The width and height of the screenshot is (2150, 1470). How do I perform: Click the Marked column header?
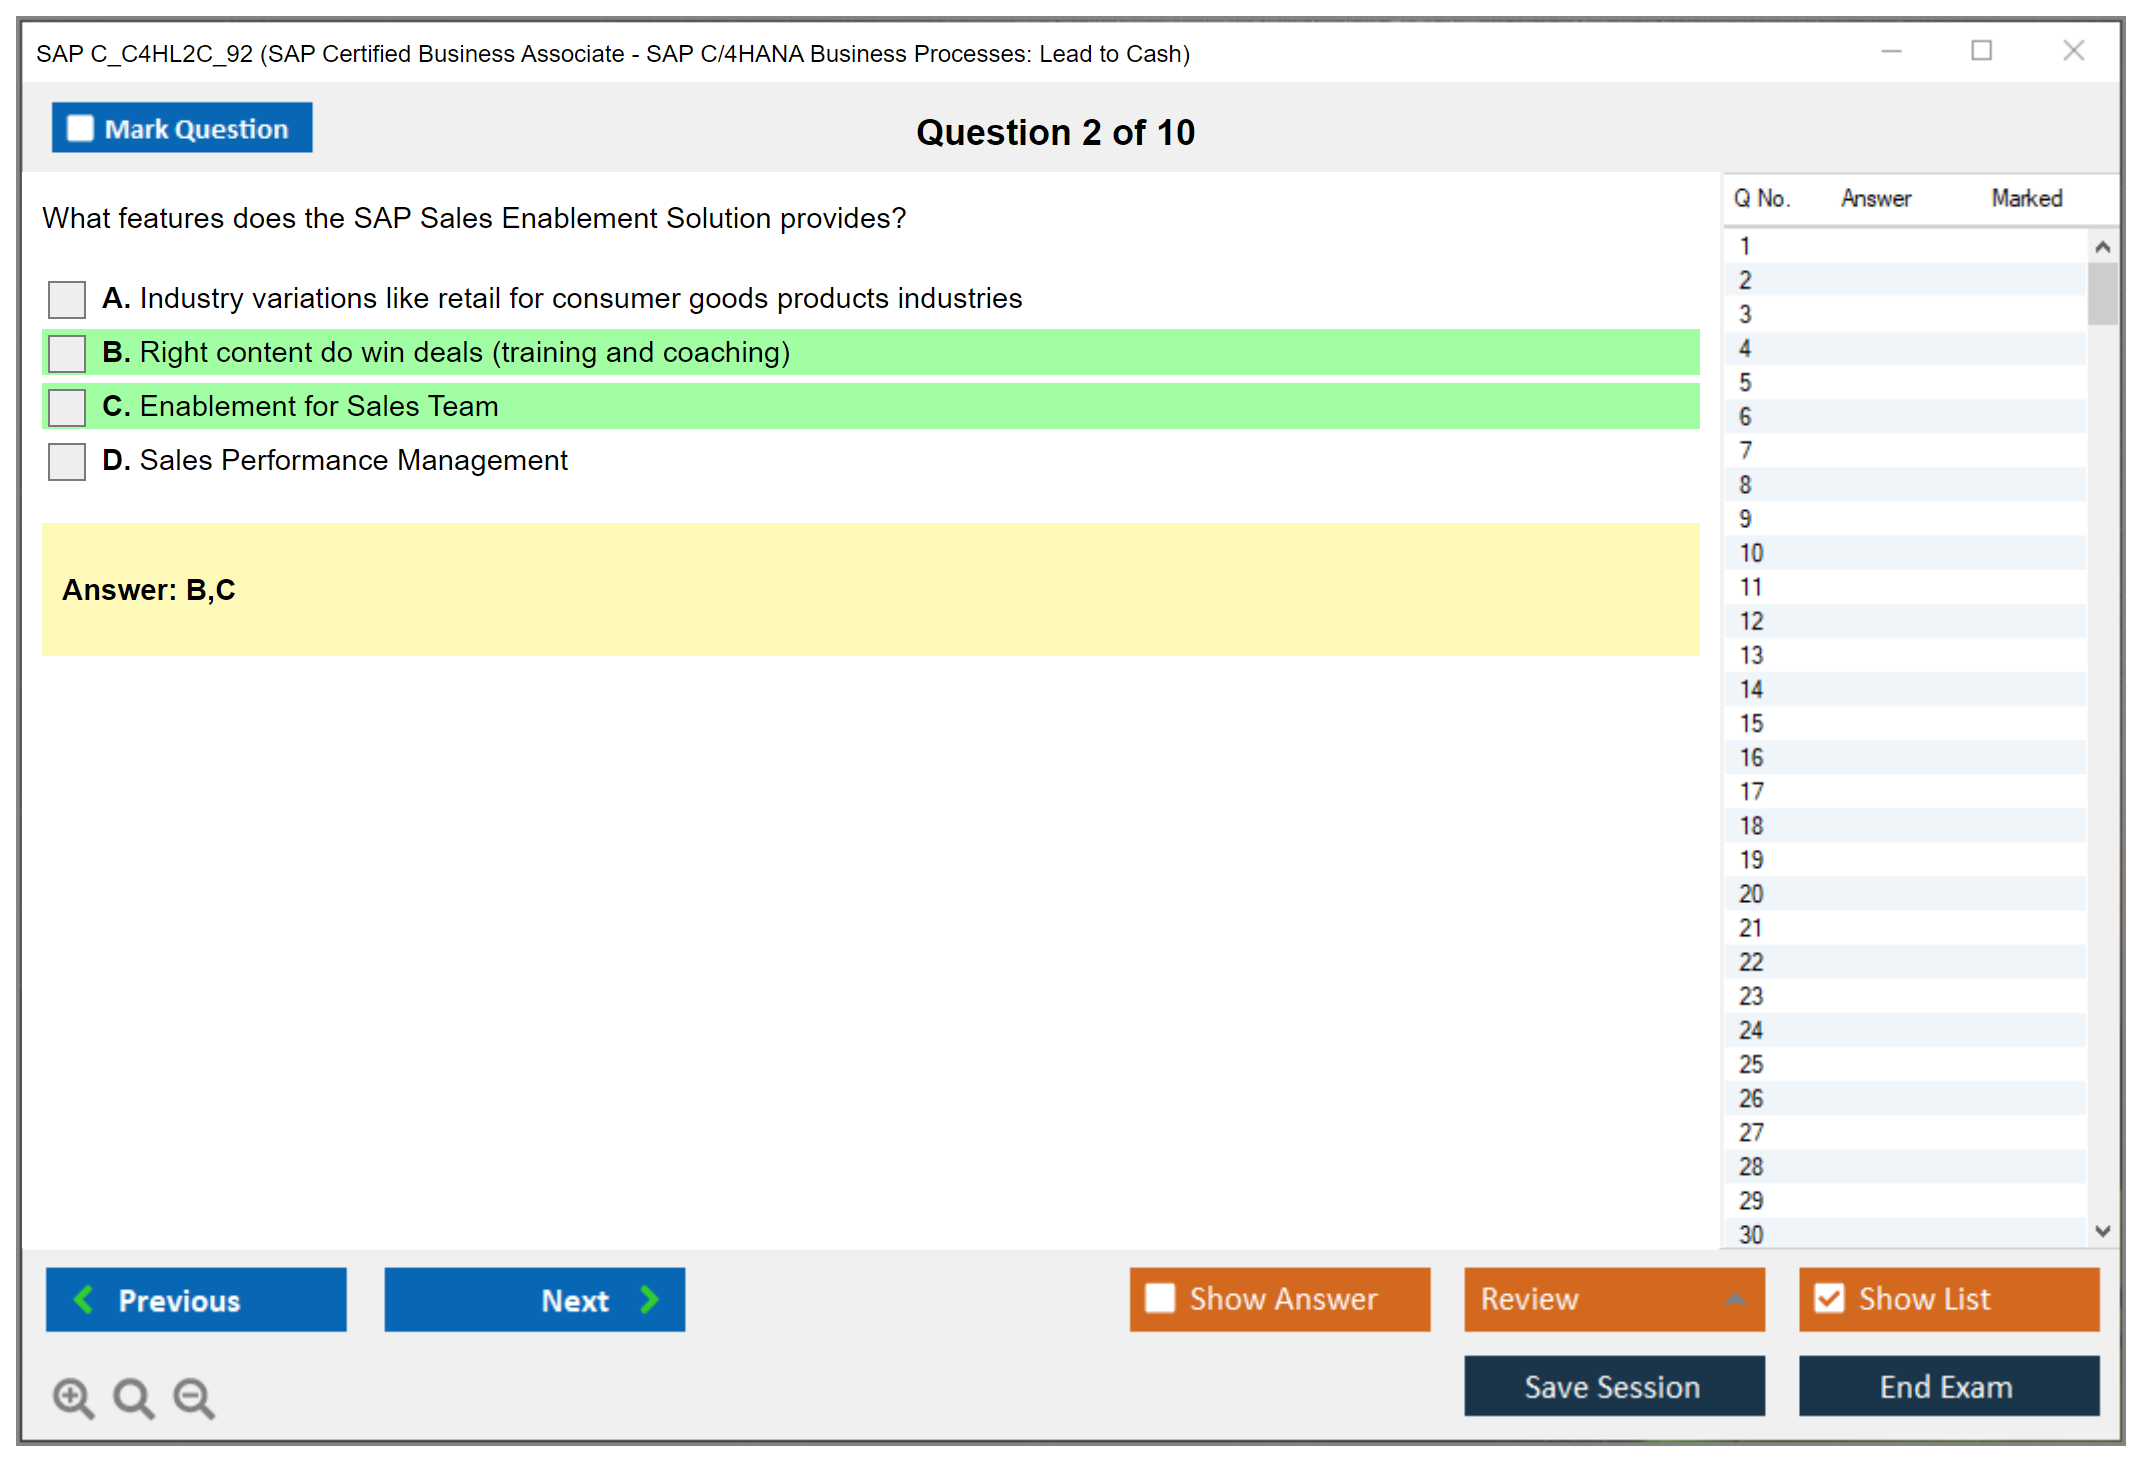2026,198
